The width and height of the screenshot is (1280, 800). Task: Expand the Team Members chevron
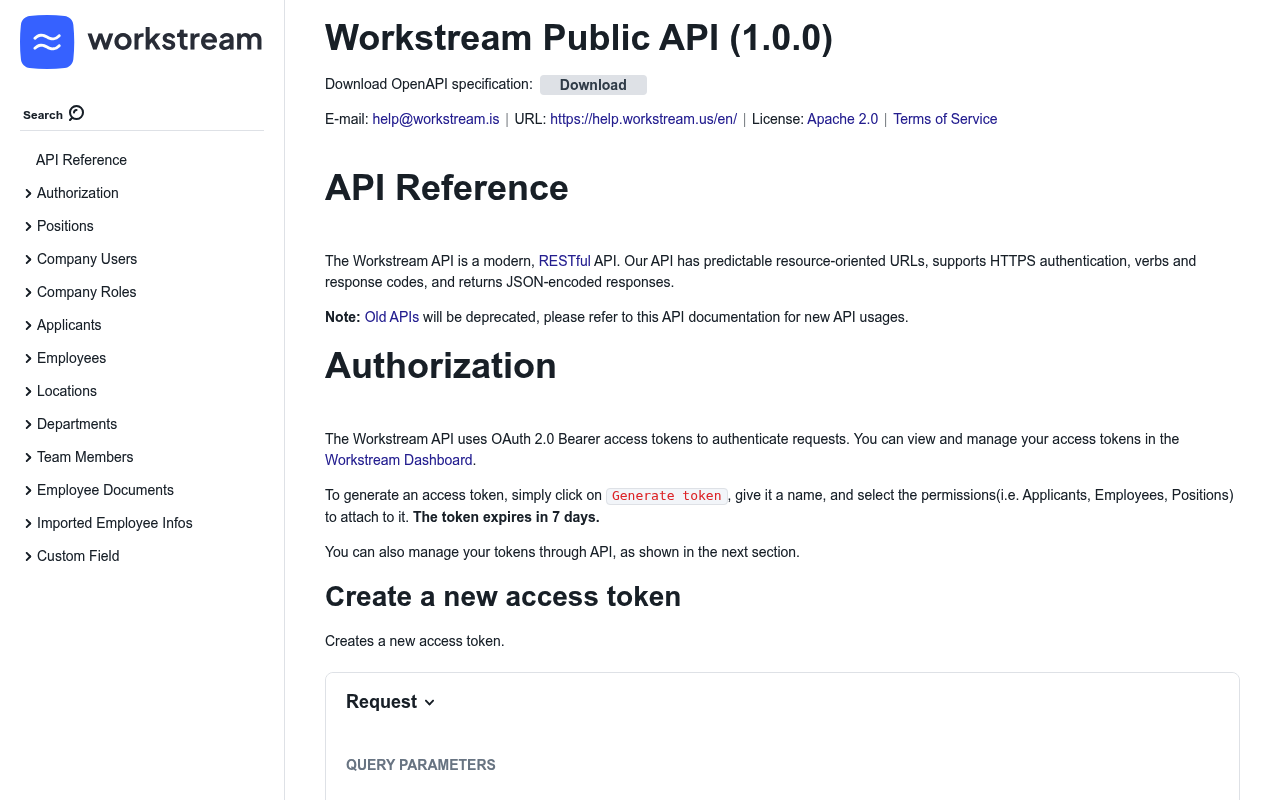coord(28,458)
